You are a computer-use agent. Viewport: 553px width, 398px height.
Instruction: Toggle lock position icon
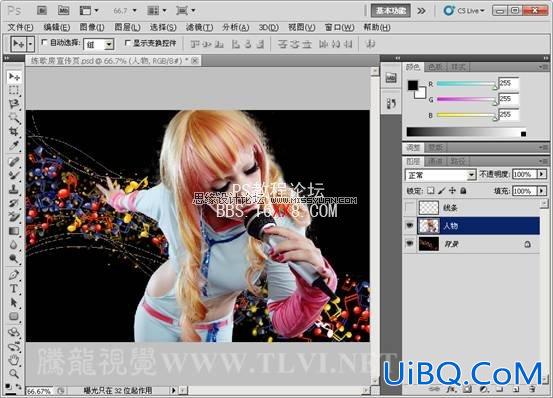click(452, 191)
